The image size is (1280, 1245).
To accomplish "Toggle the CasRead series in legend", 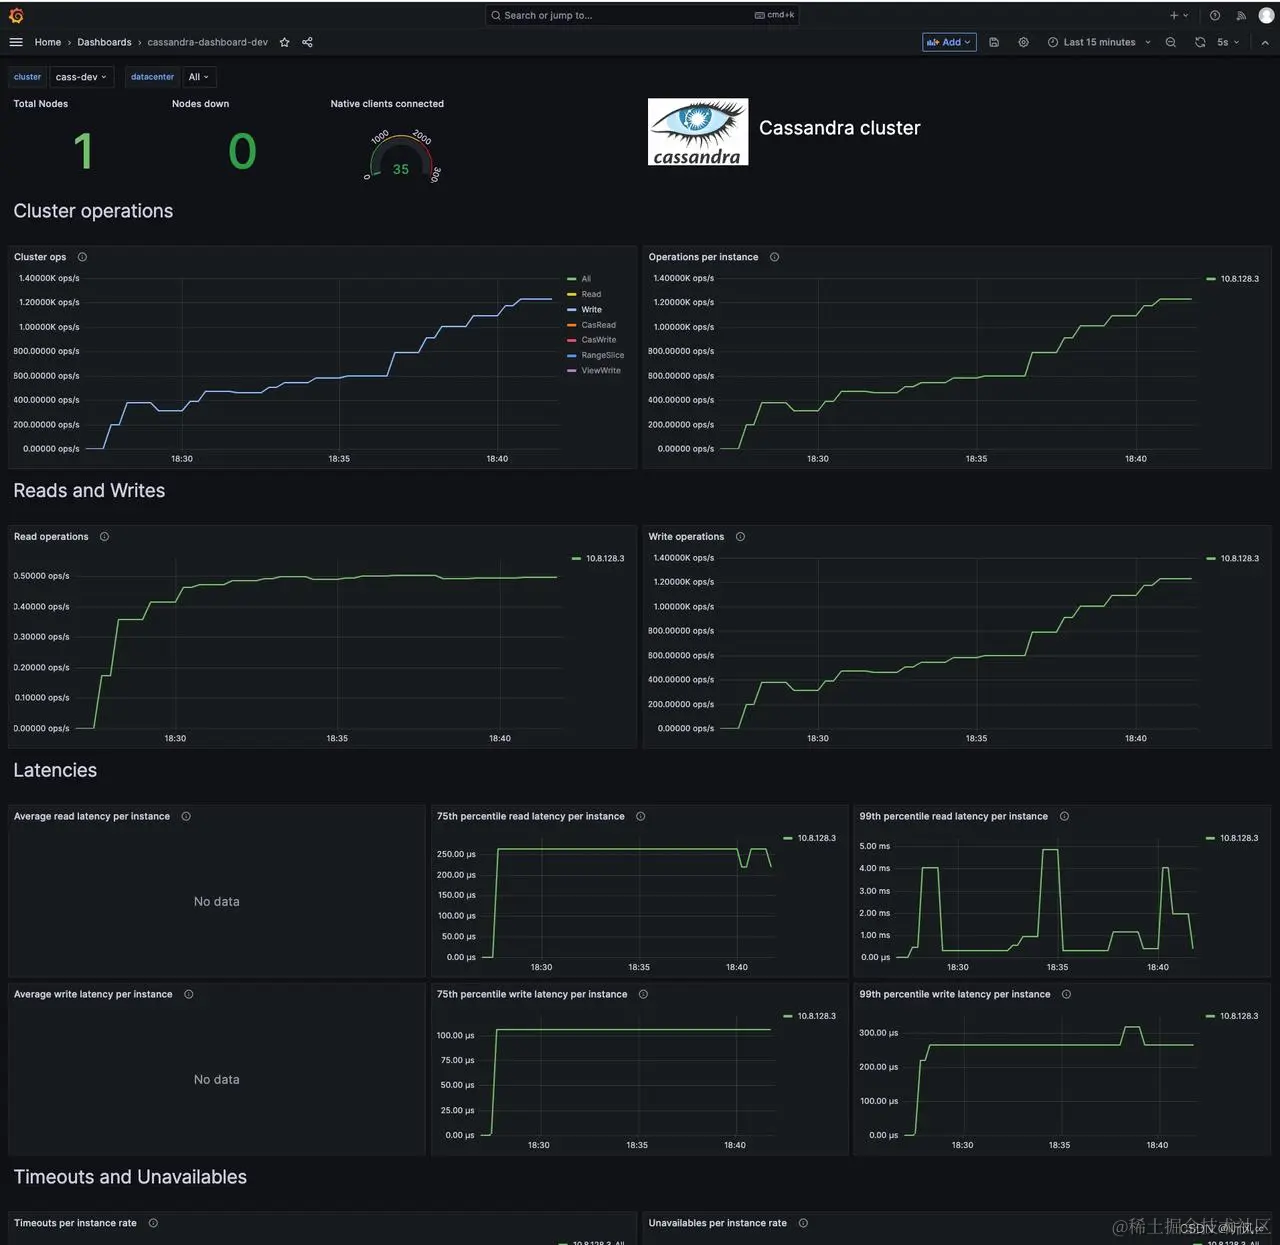I will click(599, 325).
